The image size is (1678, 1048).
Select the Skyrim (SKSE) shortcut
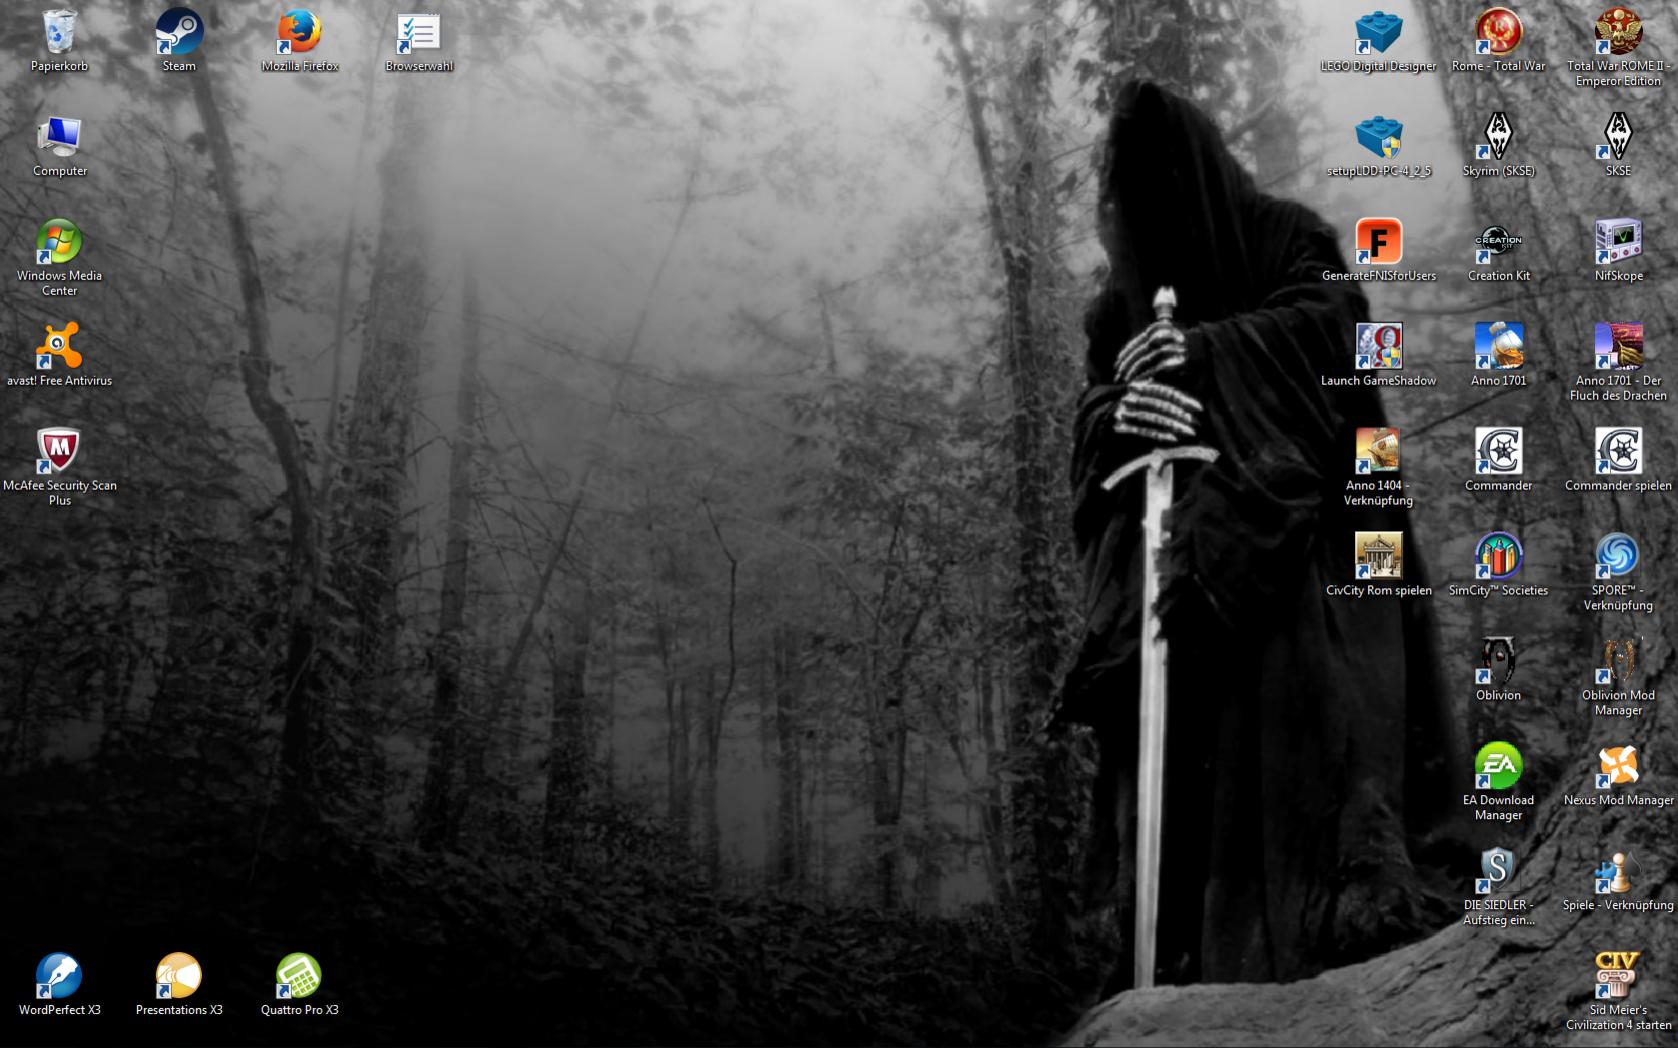coord(1498,138)
